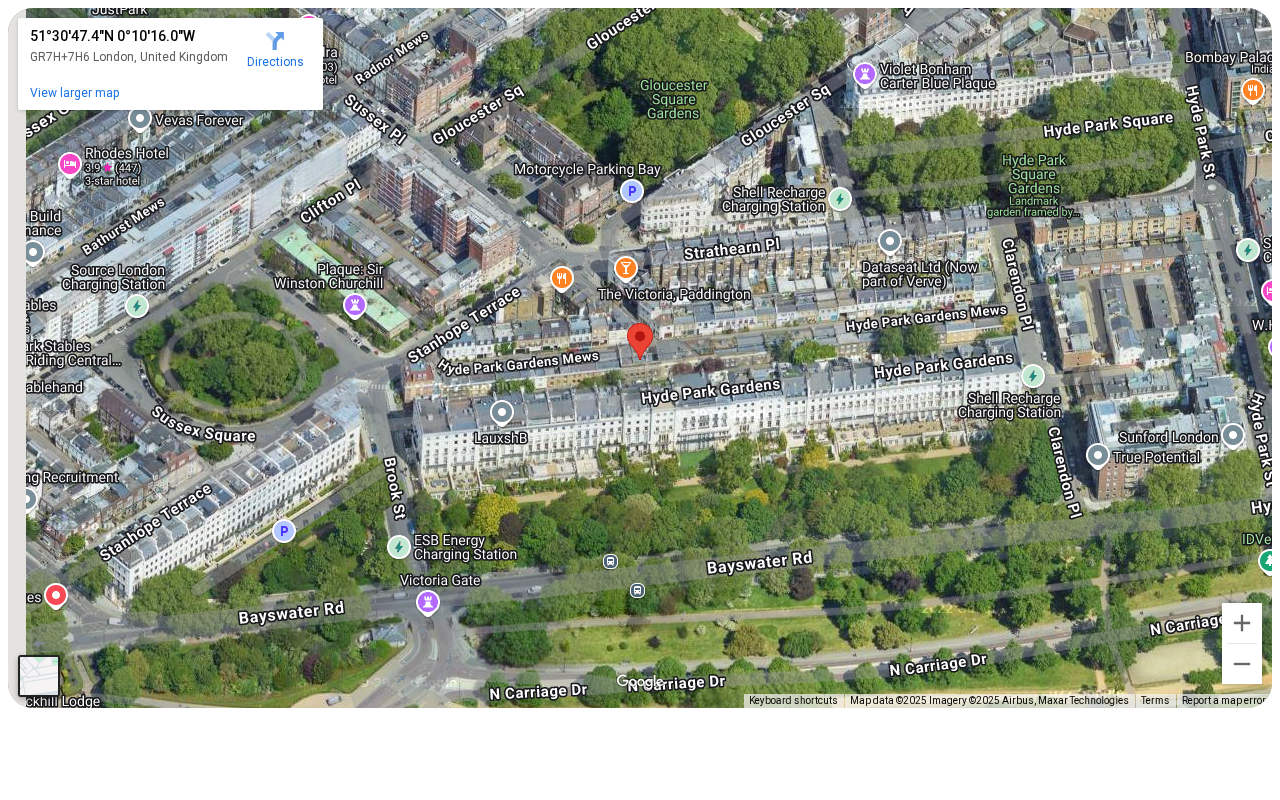1280x800 pixels.
Task: Open the Violet Bonham Carter Blue Plaque marker
Action: (x=865, y=73)
